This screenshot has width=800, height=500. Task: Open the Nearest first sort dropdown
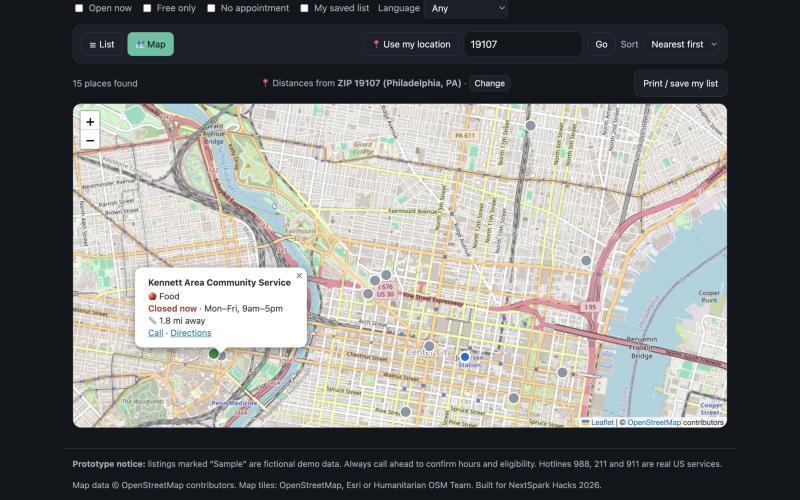click(683, 44)
